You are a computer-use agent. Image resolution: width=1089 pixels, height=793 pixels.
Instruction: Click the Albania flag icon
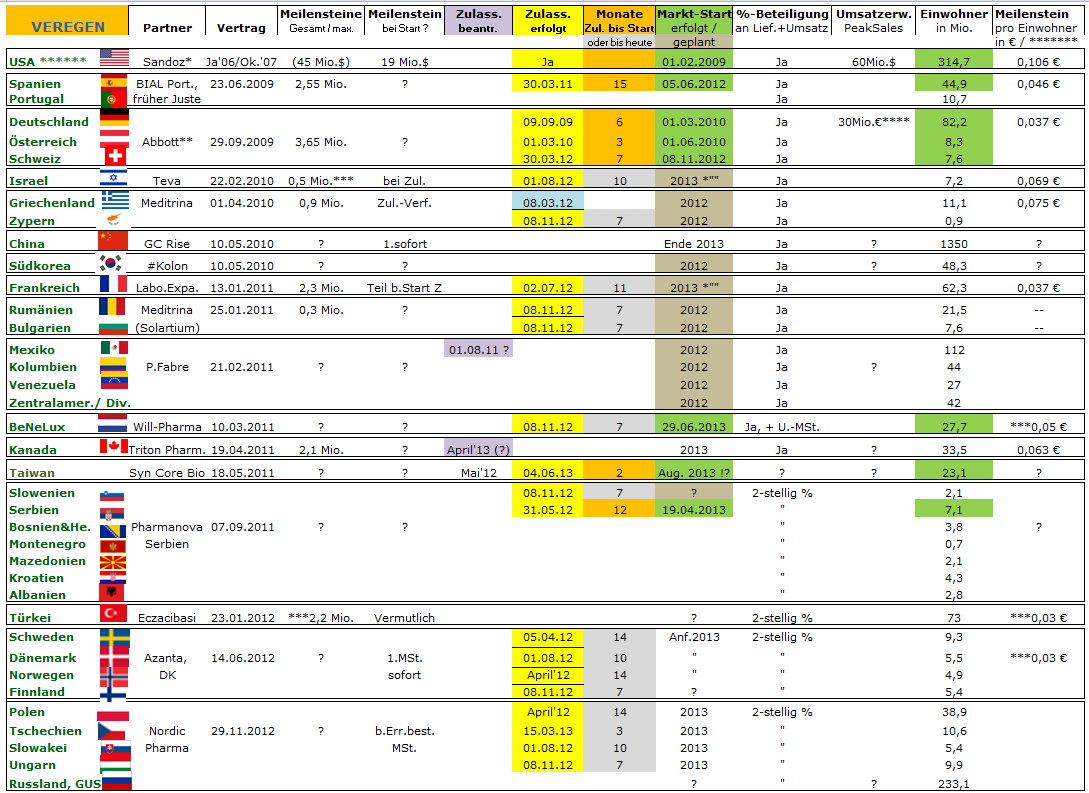[x=113, y=592]
